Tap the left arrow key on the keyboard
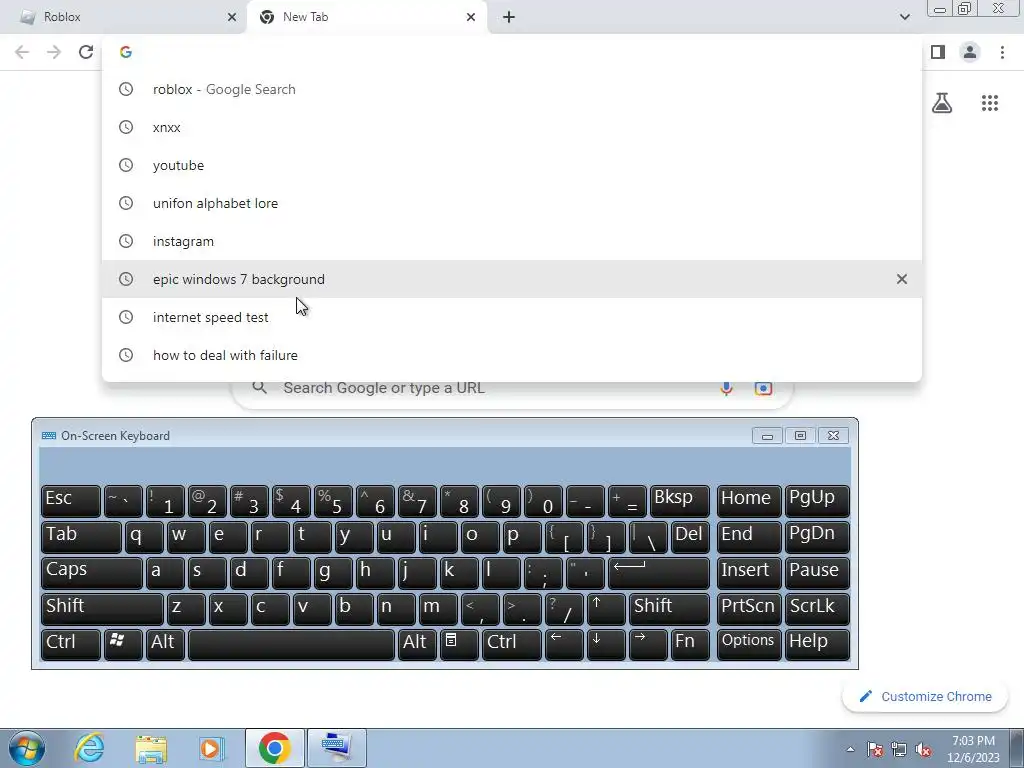 coord(564,645)
